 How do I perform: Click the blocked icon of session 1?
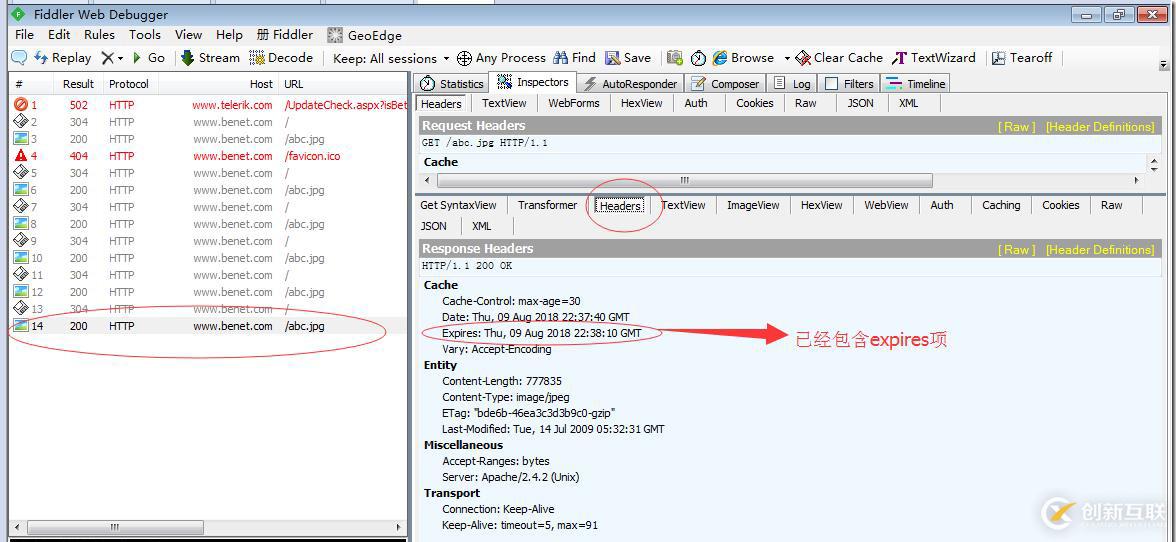[x=20, y=105]
